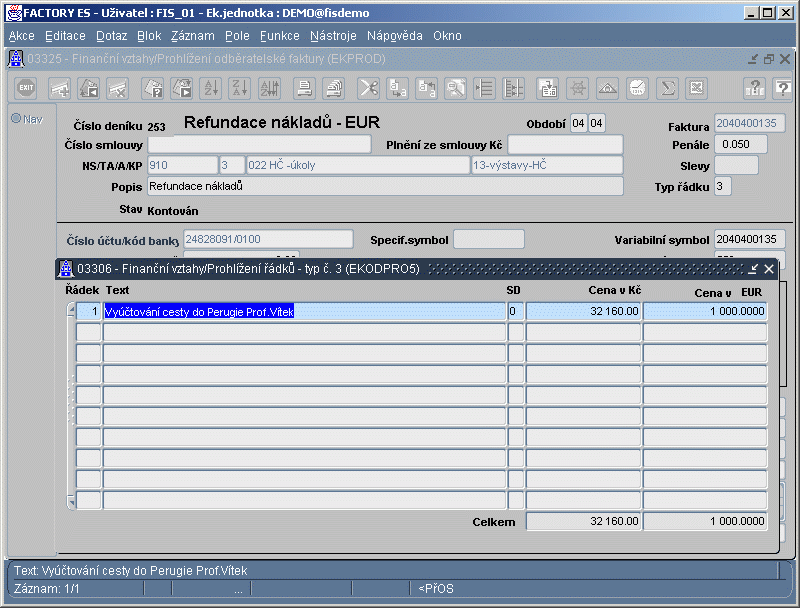Open the Funkce menu
This screenshot has width=800, height=608.
[x=280, y=36]
